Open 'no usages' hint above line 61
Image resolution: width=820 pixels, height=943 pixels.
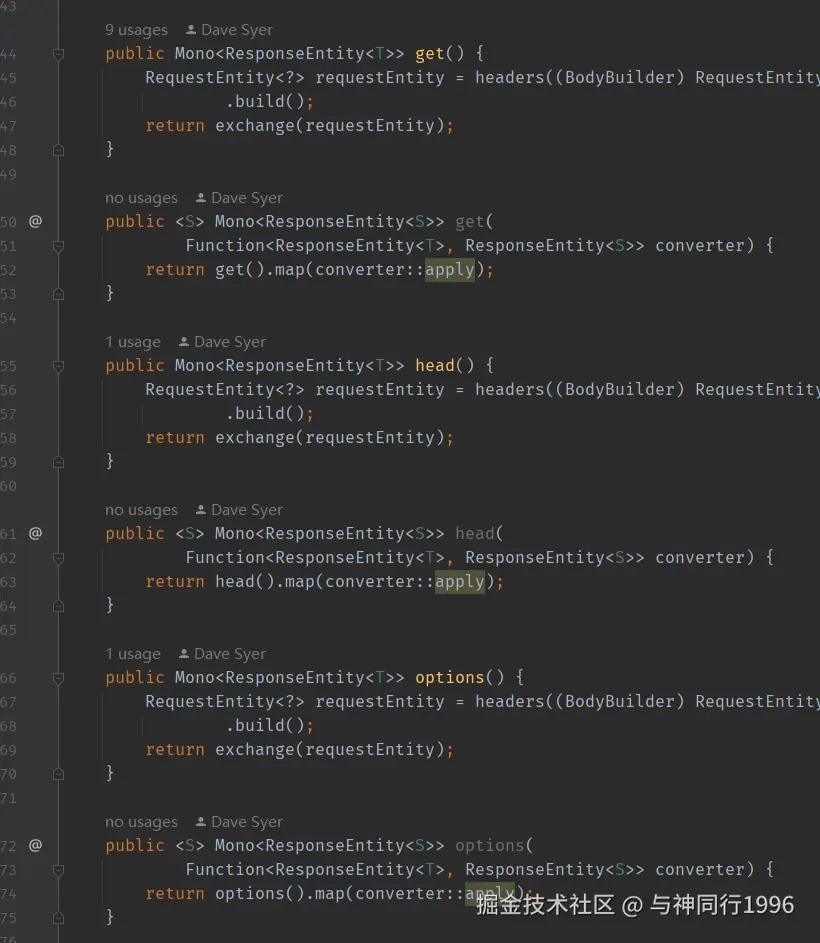[141, 510]
